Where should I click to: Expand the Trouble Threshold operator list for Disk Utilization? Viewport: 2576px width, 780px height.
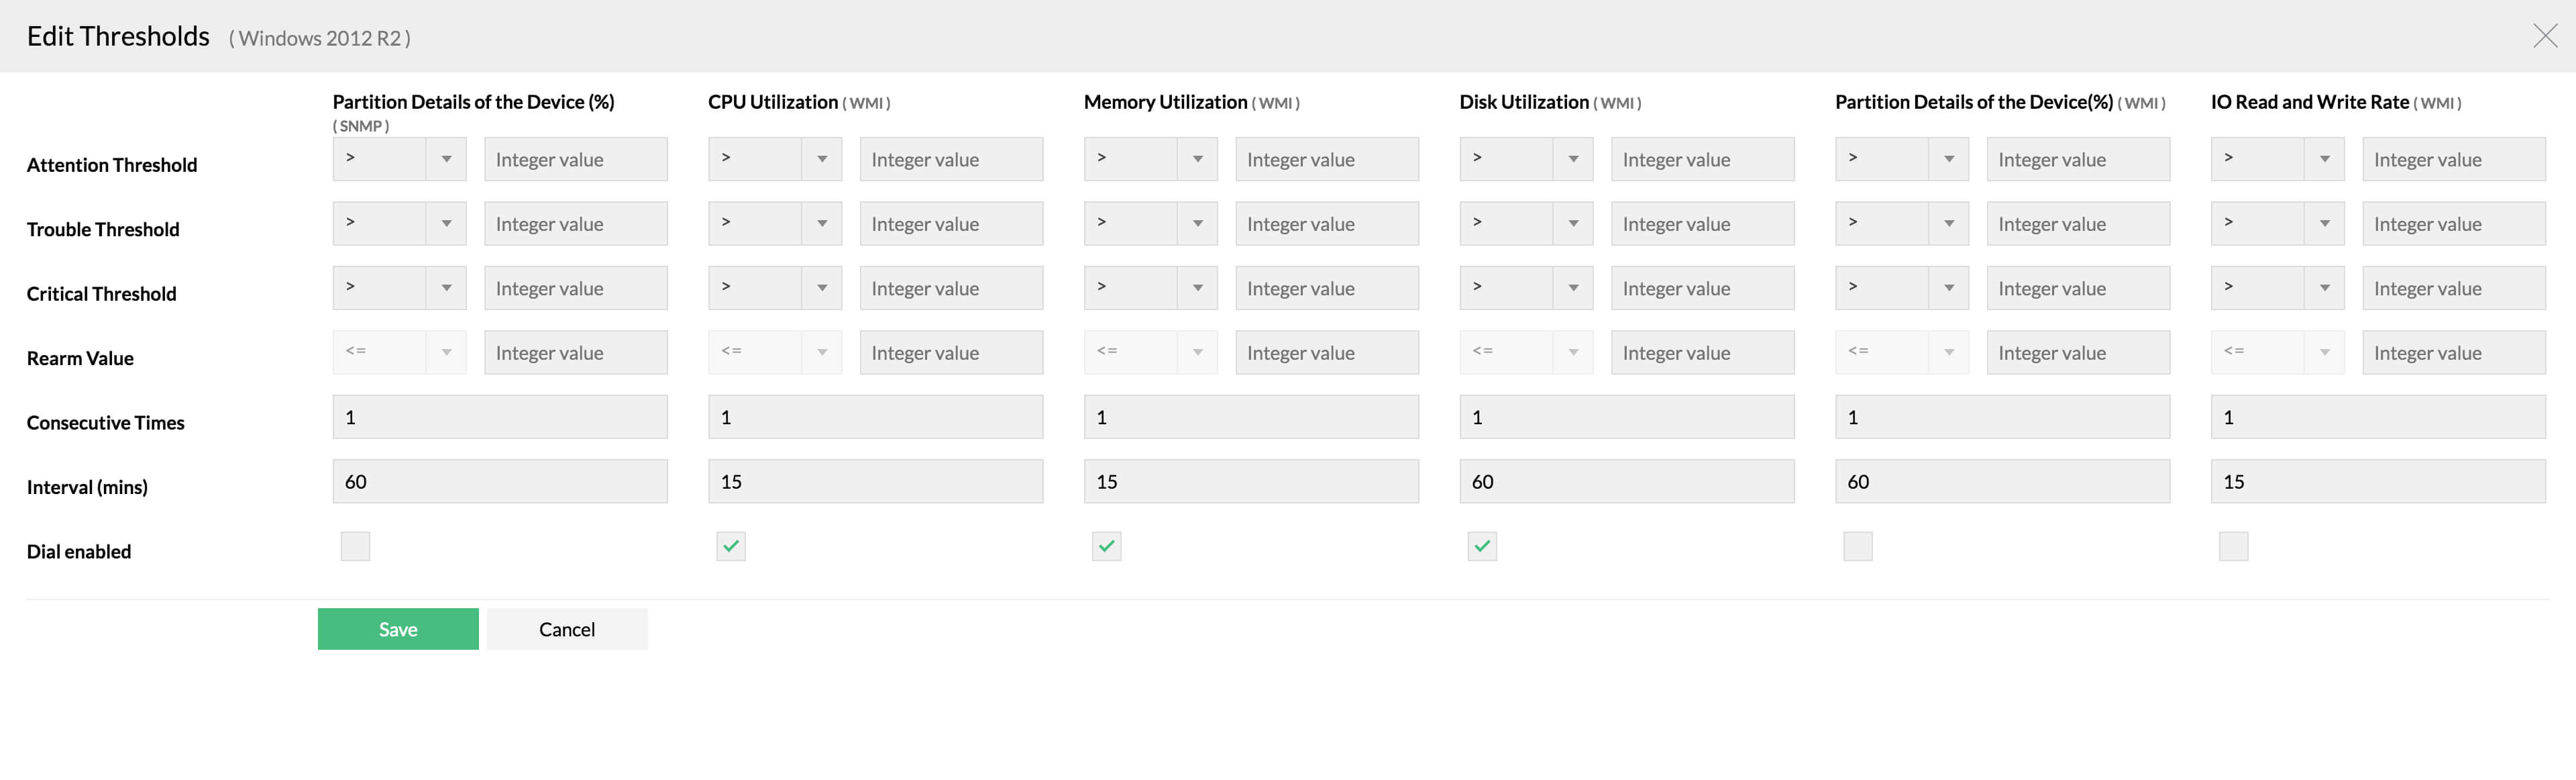pos(1573,223)
